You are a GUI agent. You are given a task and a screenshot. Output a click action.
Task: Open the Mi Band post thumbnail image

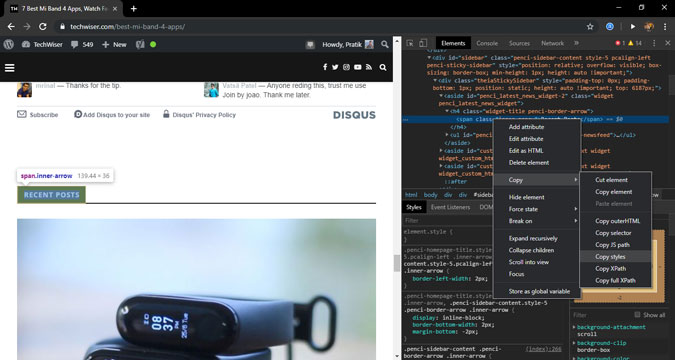point(196,289)
